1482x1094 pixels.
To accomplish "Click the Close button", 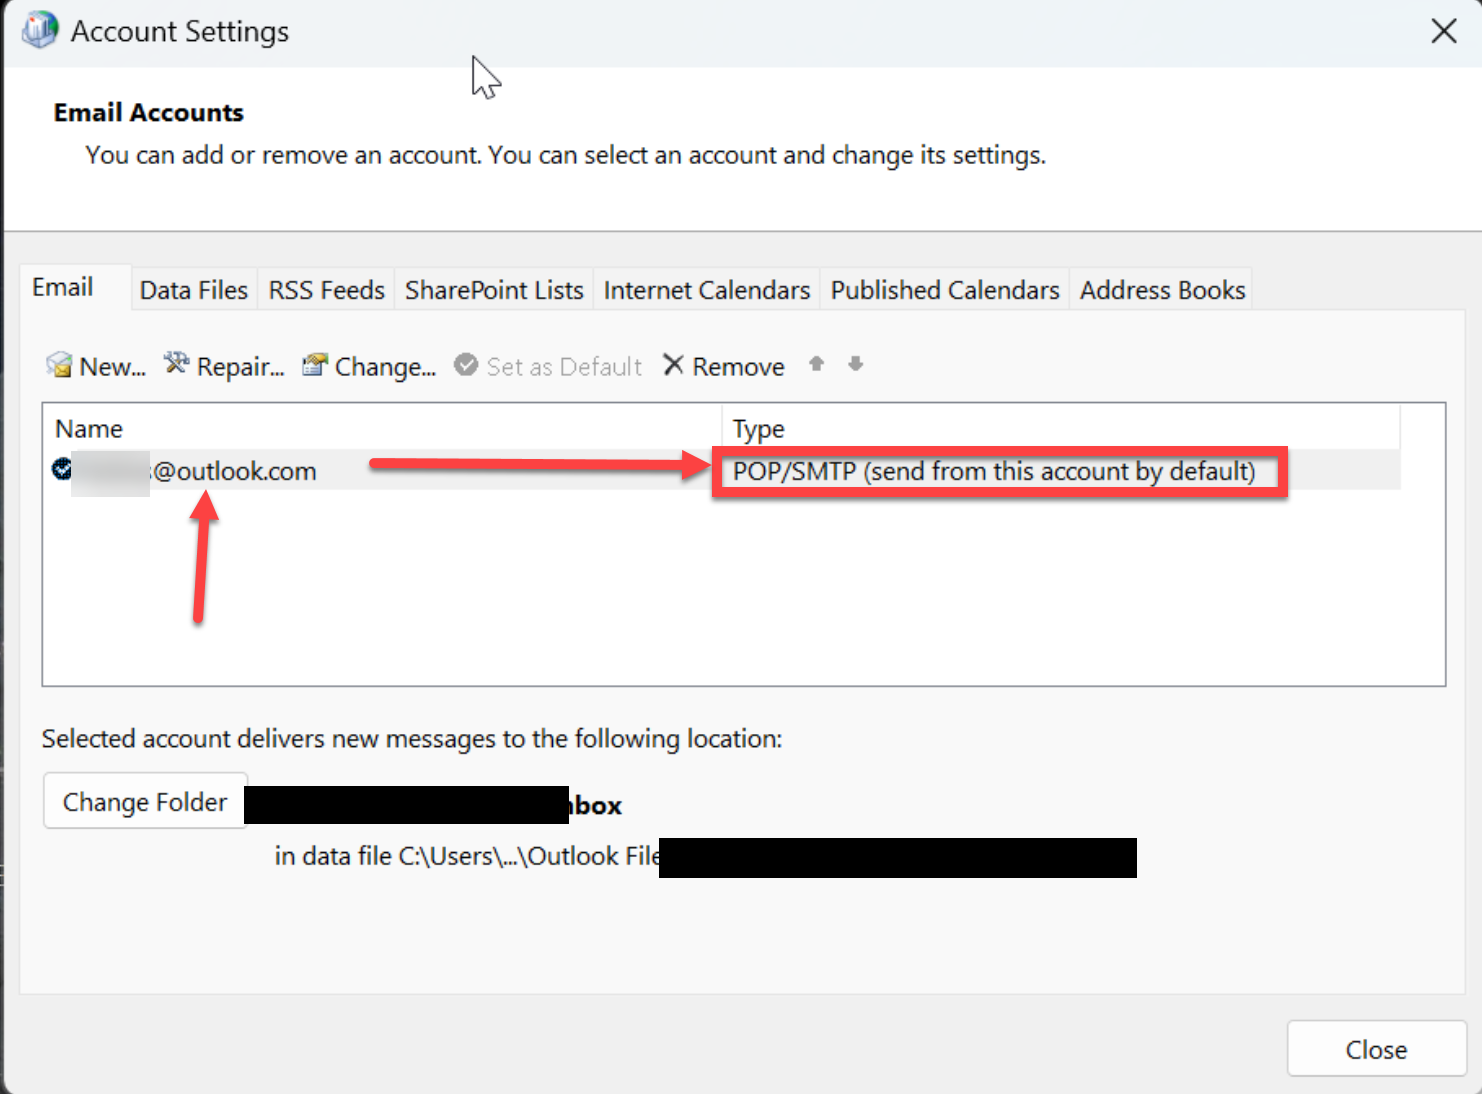I will click(1376, 1049).
